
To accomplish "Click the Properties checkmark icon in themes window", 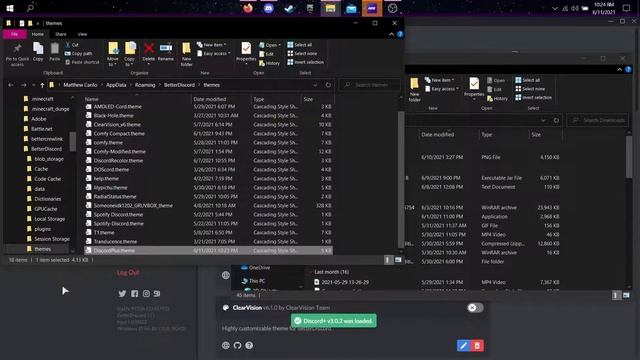I will [246, 48].
